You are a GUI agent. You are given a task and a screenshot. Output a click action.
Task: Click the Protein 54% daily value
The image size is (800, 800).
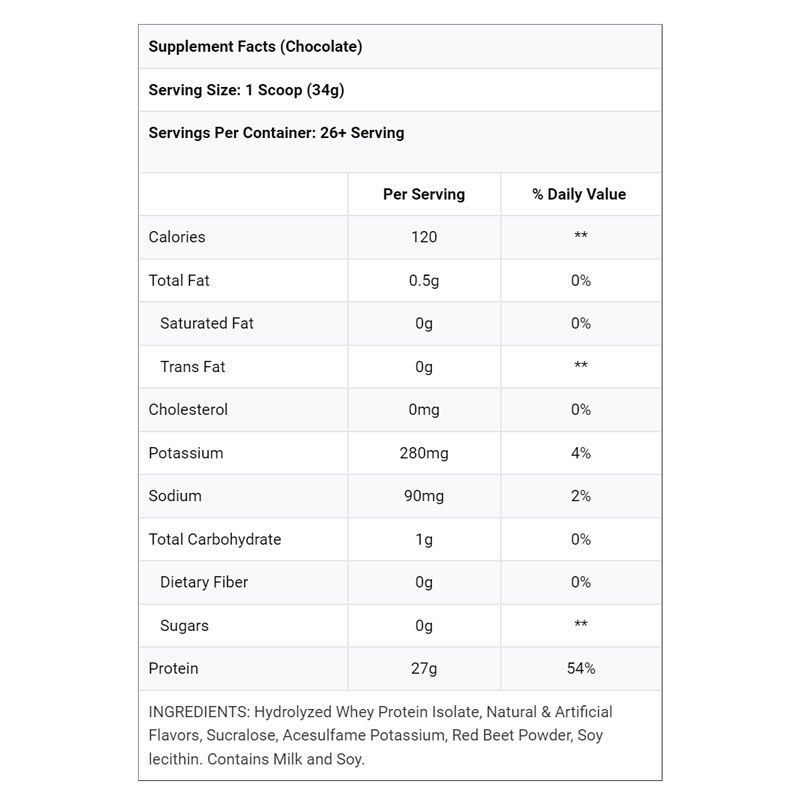click(x=581, y=668)
